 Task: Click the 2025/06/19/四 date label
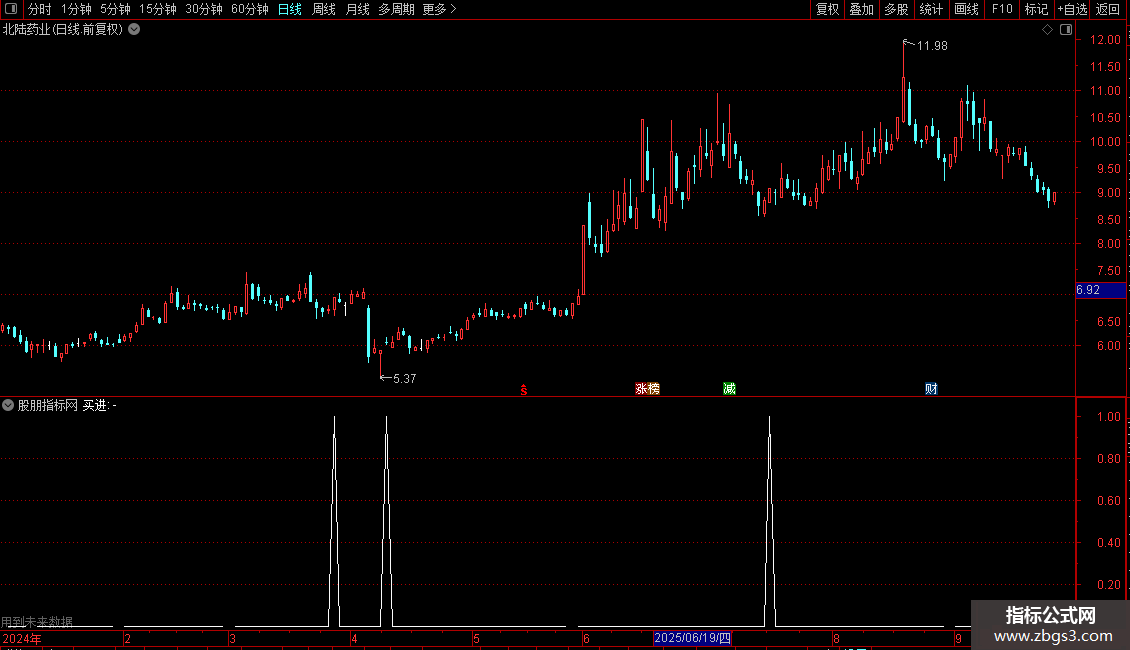click(x=693, y=638)
